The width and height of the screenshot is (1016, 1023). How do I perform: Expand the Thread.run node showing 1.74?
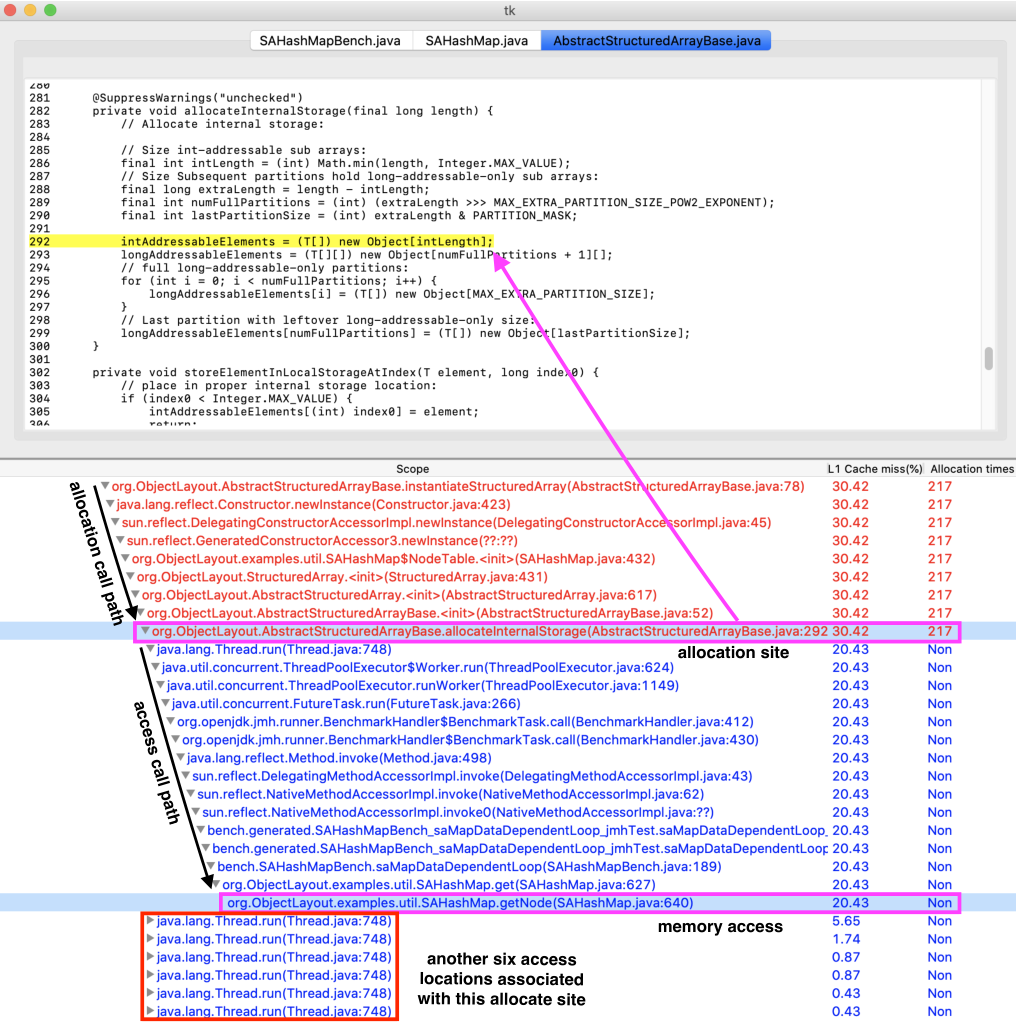151,939
